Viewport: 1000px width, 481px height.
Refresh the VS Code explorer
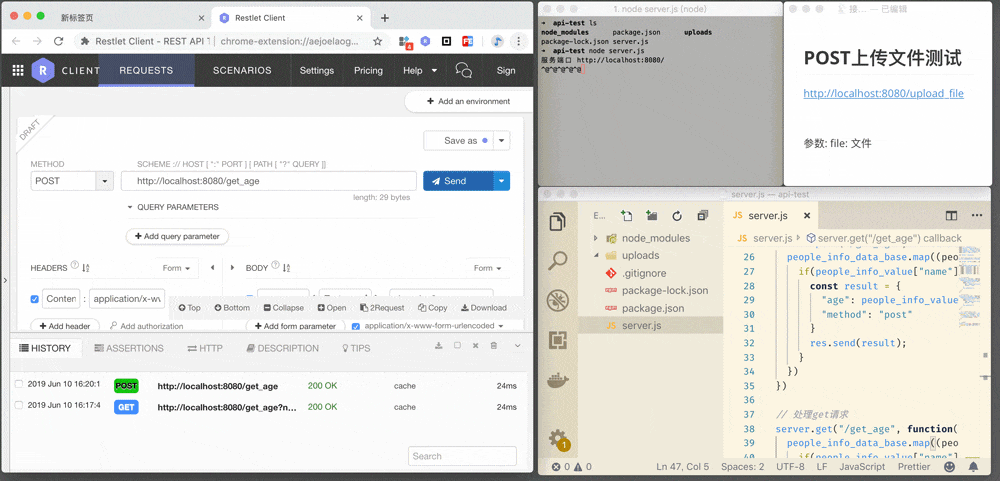pos(677,216)
